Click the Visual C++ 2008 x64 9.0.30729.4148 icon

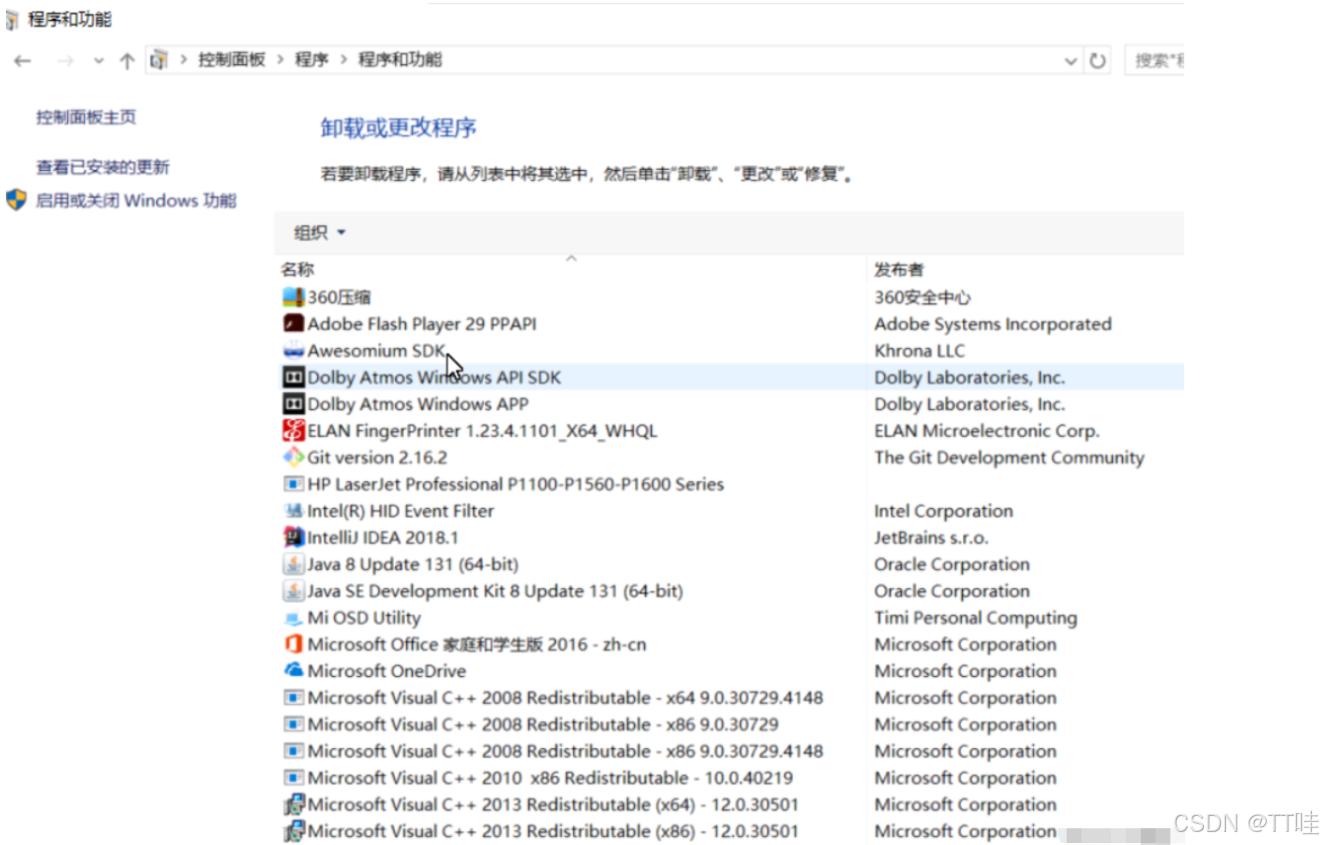pyautogui.click(x=293, y=698)
